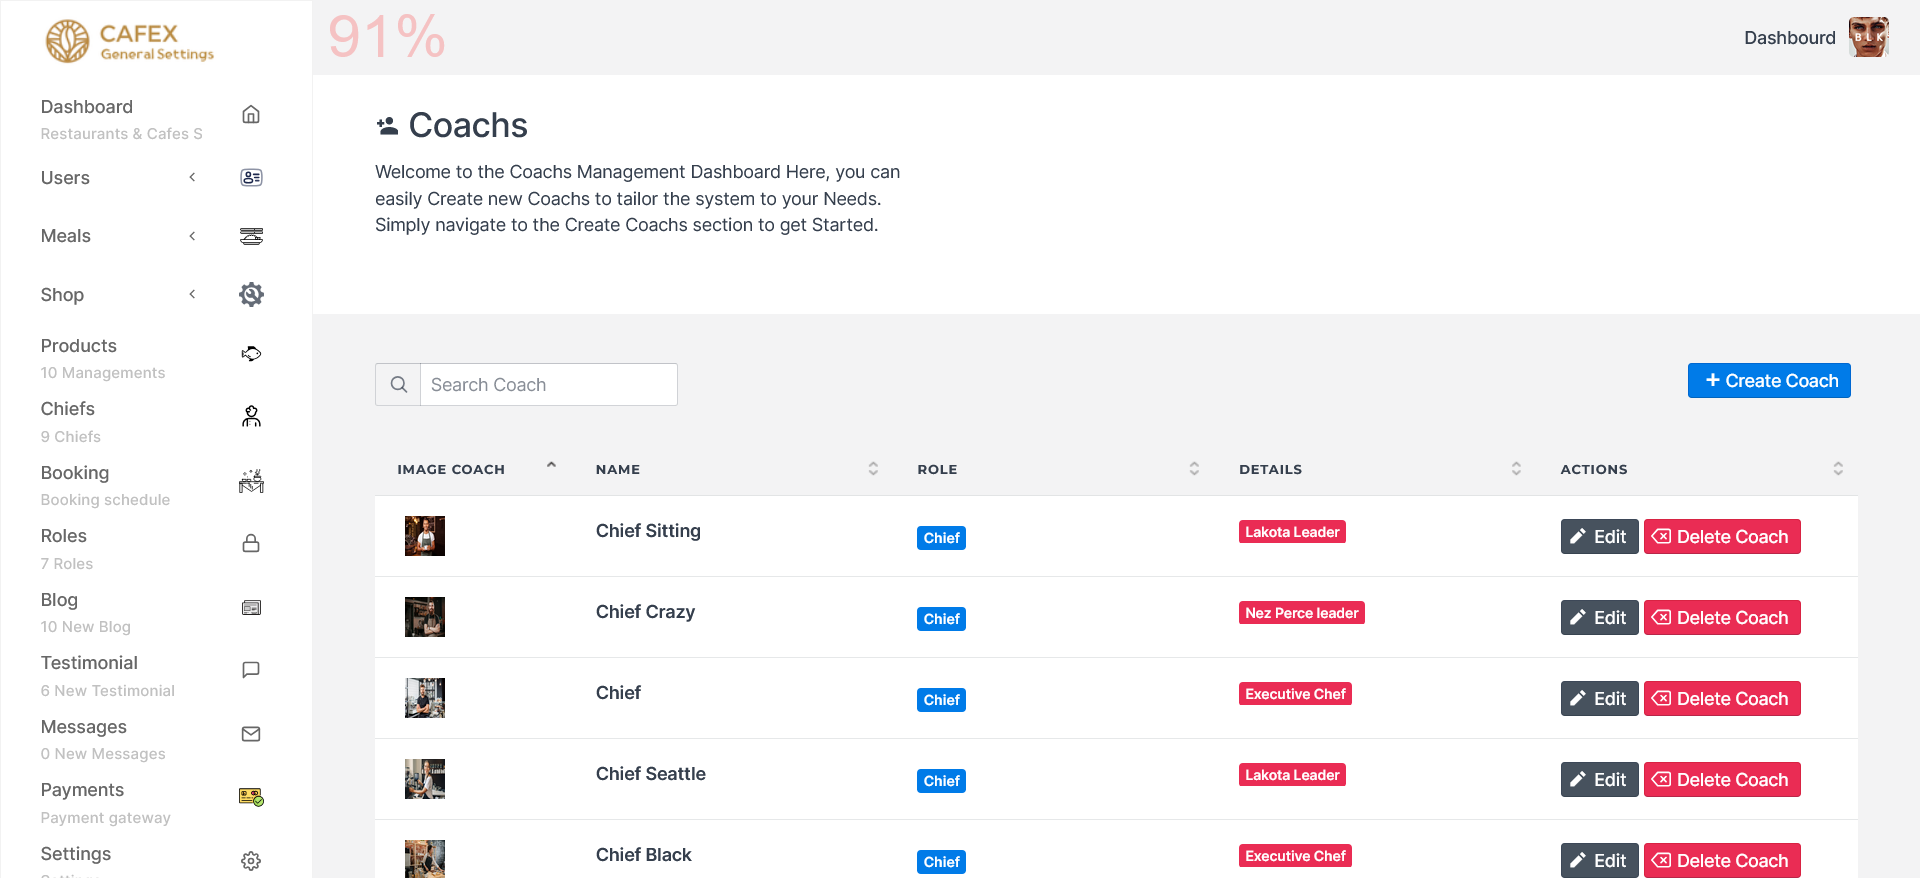Click the Messages envelope icon
The height and width of the screenshot is (878, 1920).
click(x=251, y=734)
